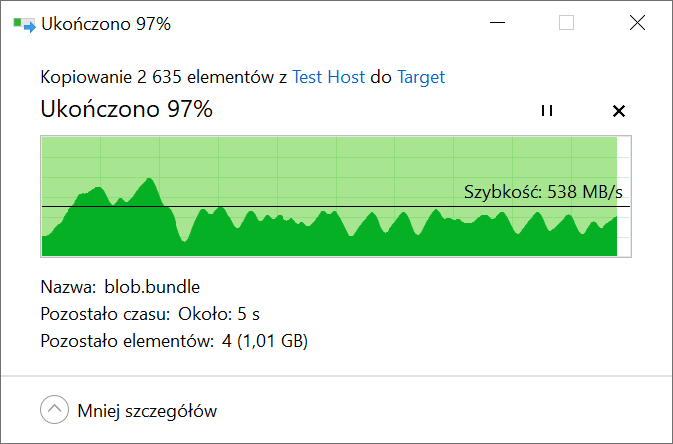Image resolution: width=673 pixels, height=444 pixels.
Task: Click the Mniej szczegółów label
Action: tap(147, 411)
